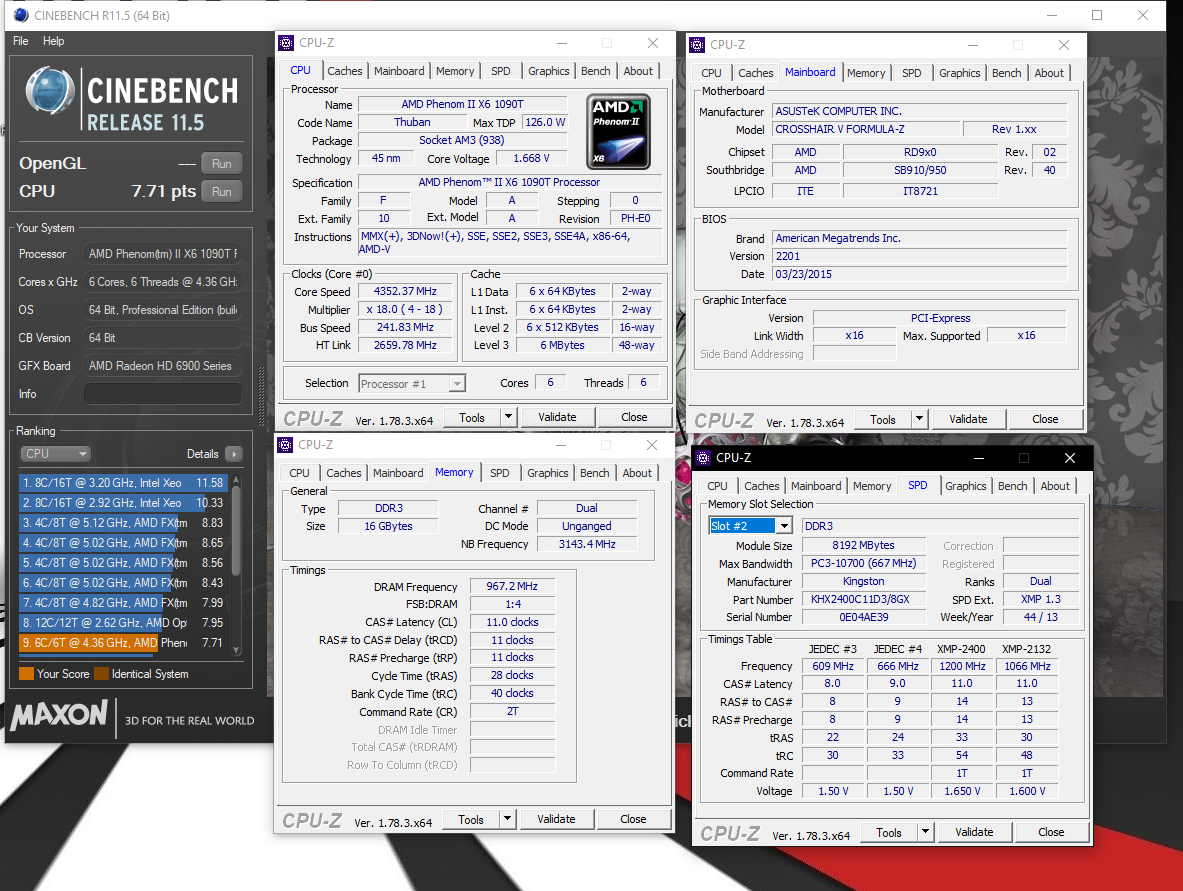
Task: Expand Tools dropdown arrow in CPU window
Action: point(509,417)
